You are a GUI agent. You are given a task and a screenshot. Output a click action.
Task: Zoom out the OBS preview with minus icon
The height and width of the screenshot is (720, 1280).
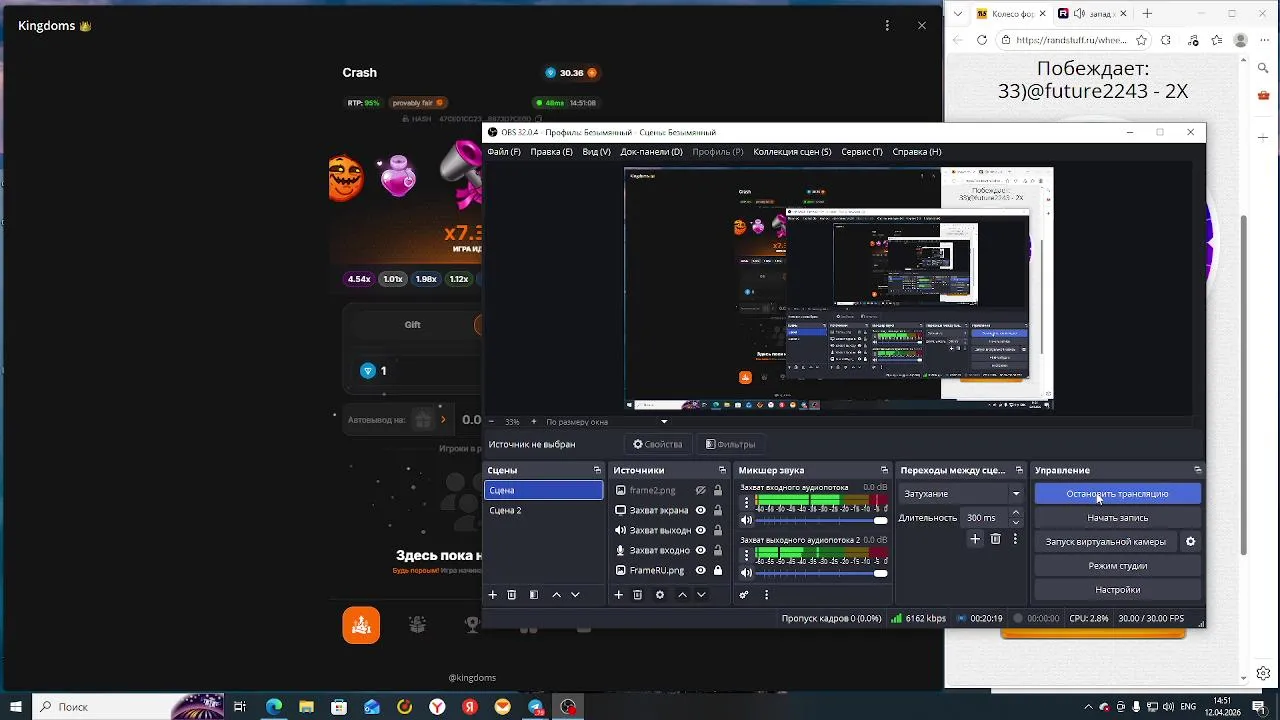point(491,422)
